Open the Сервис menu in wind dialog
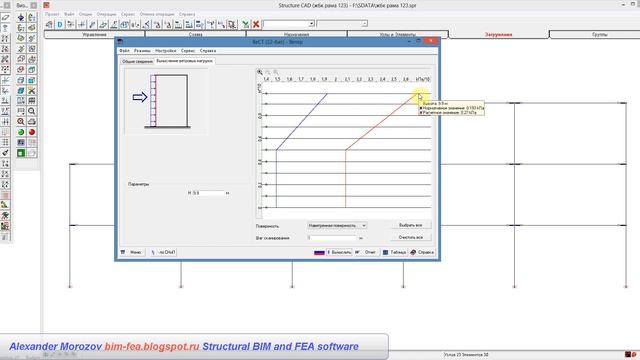 pyautogui.click(x=188, y=51)
